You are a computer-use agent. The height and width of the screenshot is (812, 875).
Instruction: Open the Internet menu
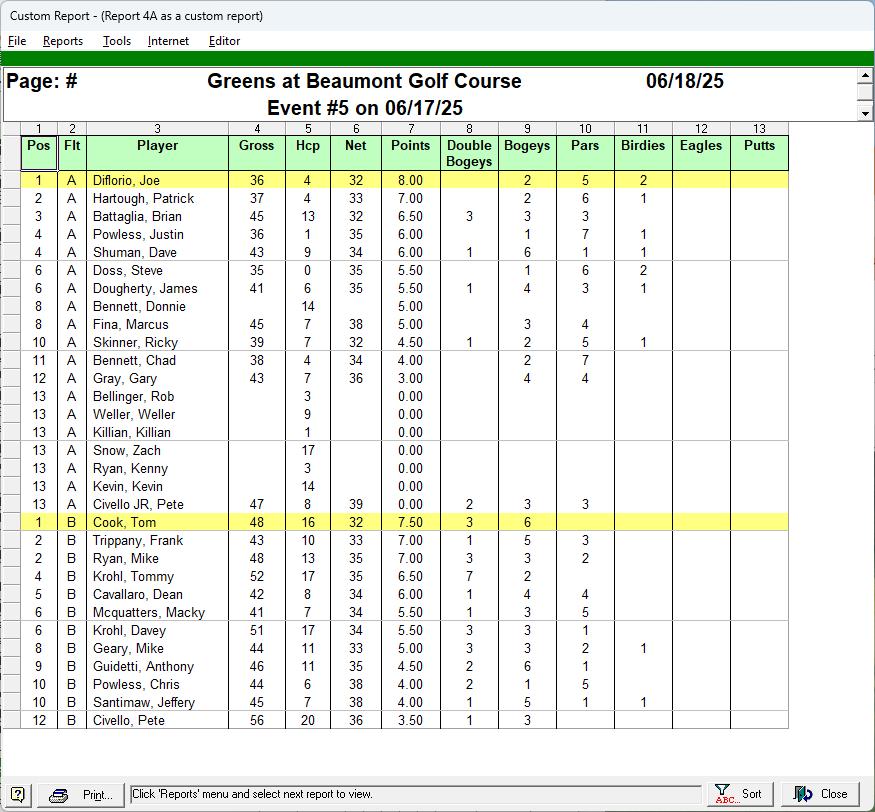[x=168, y=41]
